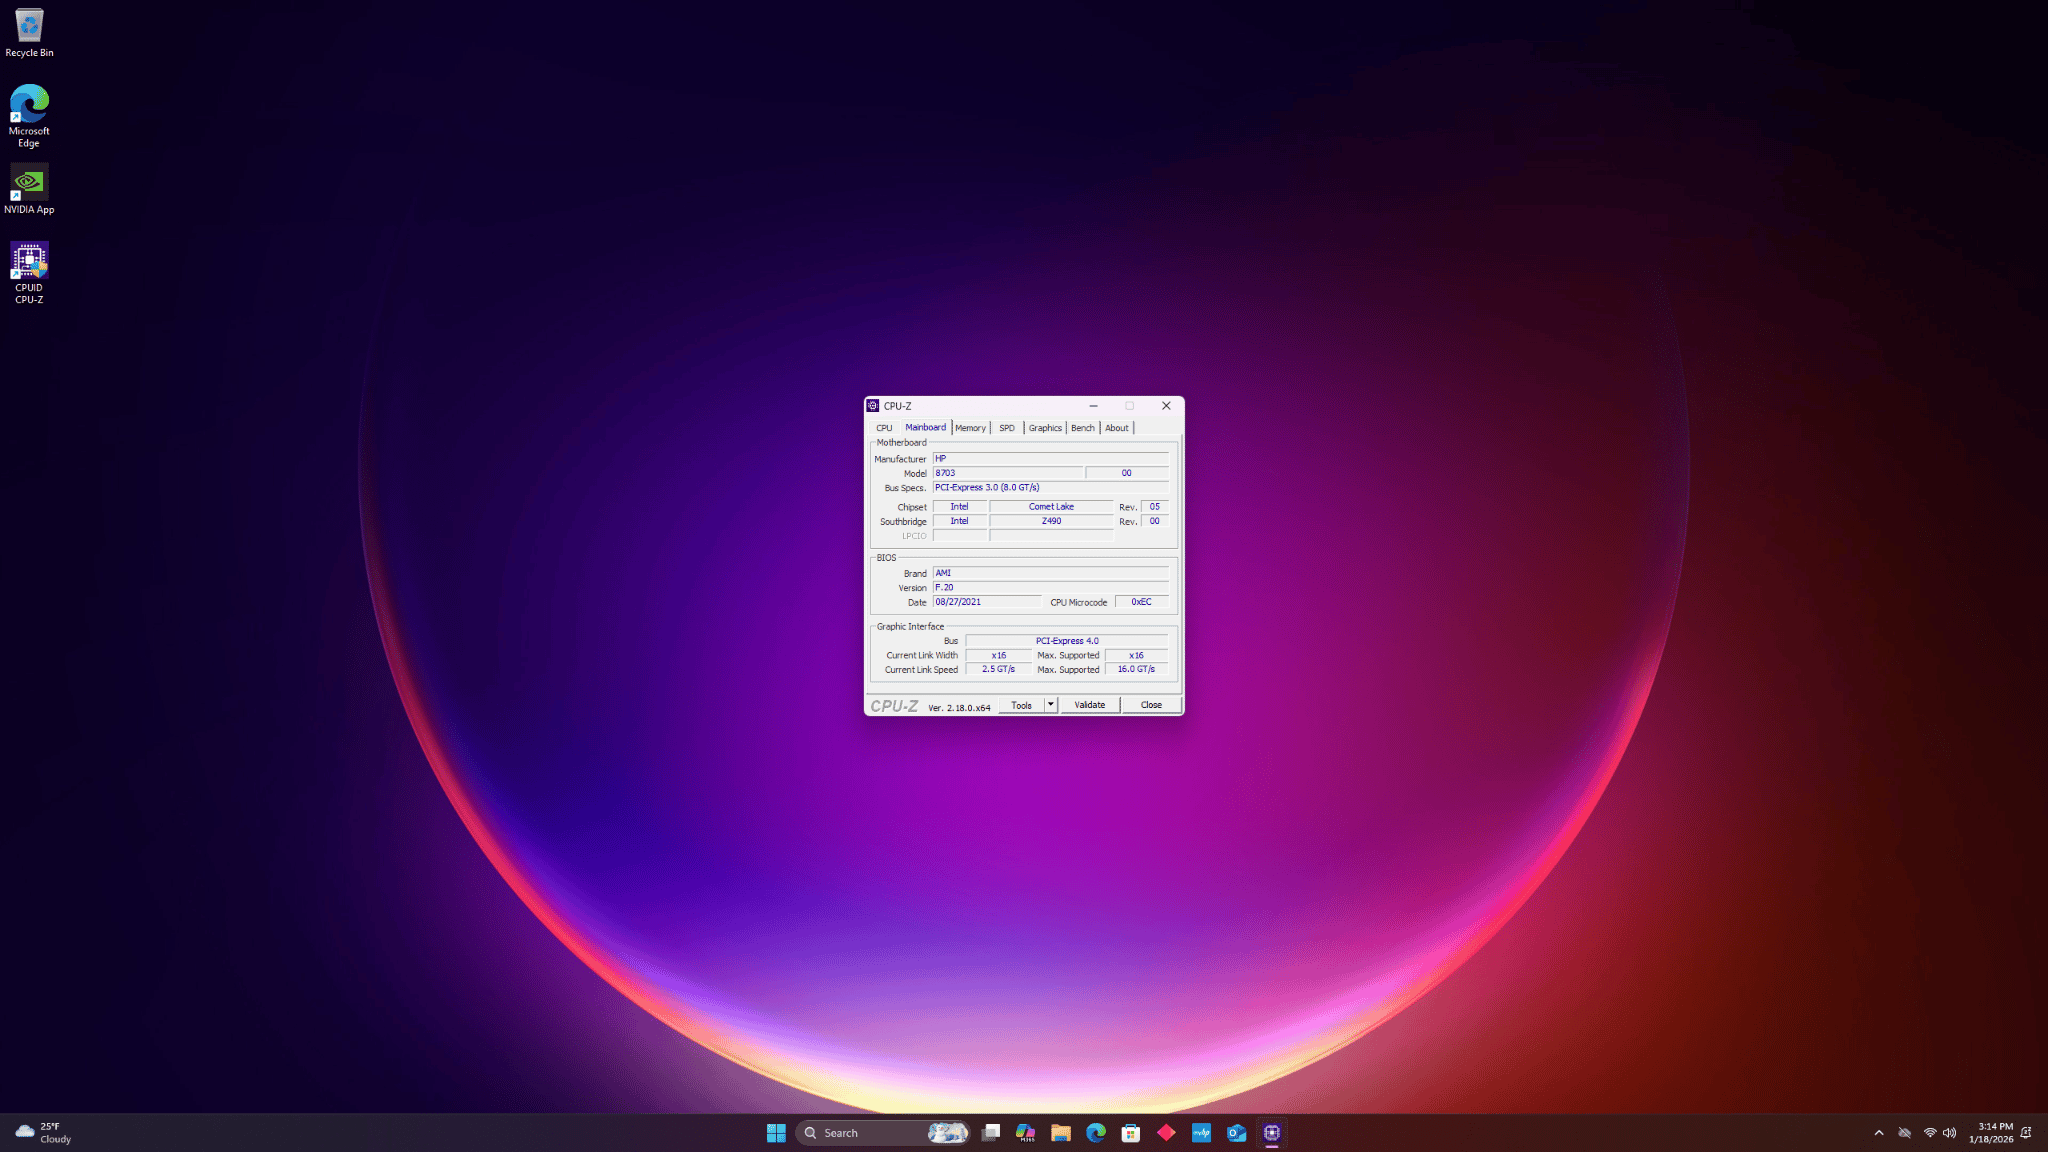This screenshot has height=1152, width=2048.
Task: Open the notifications bell icon
Action: click(2026, 1133)
